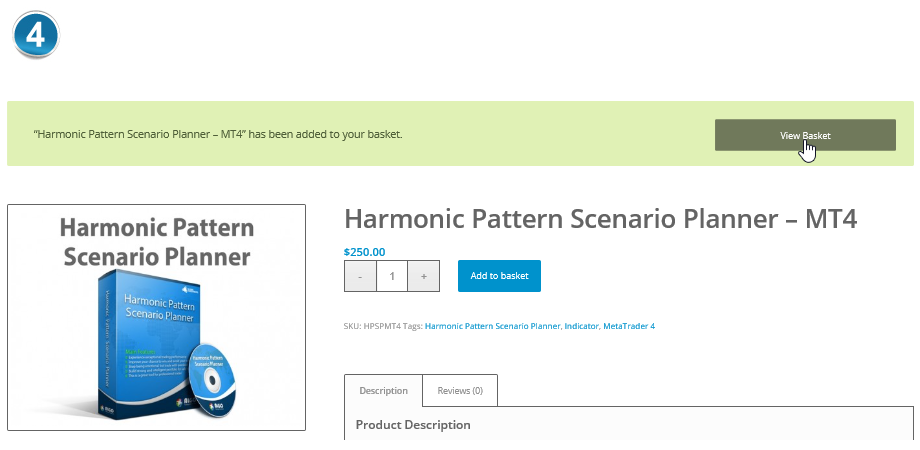Focus the quantity input field
The image size is (920, 450).
(x=392, y=276)
